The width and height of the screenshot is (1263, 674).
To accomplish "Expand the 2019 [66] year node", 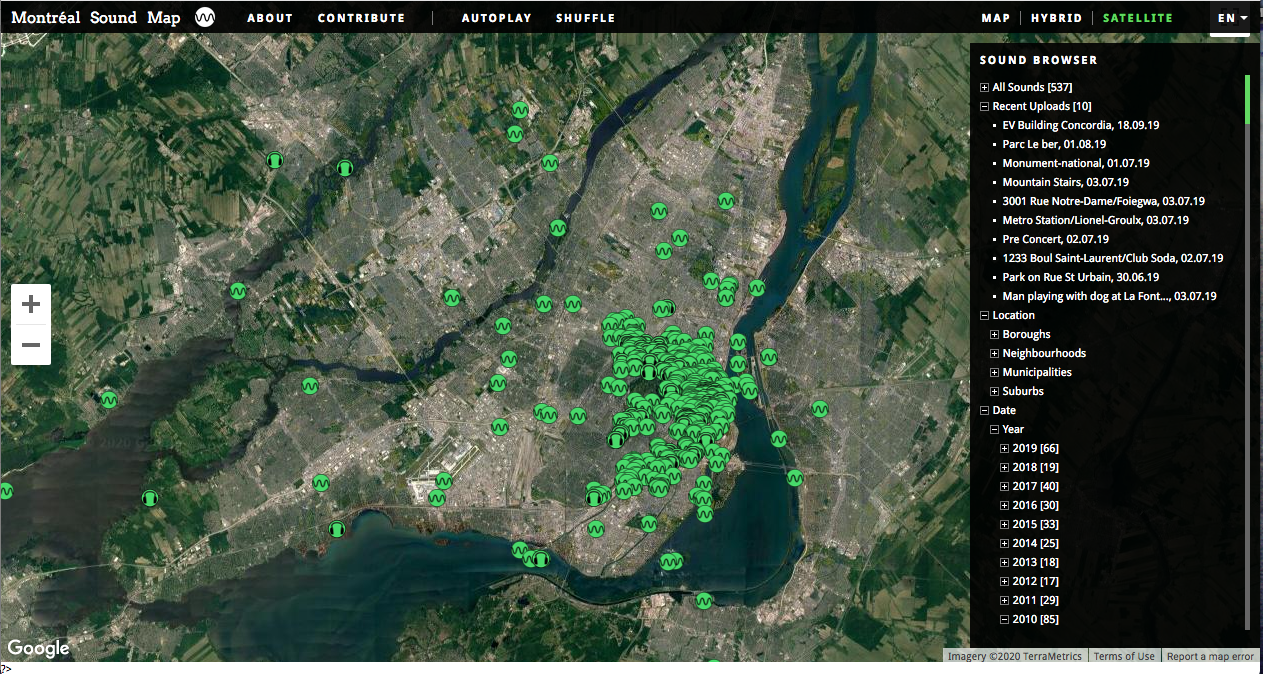I will point(1005,449).
